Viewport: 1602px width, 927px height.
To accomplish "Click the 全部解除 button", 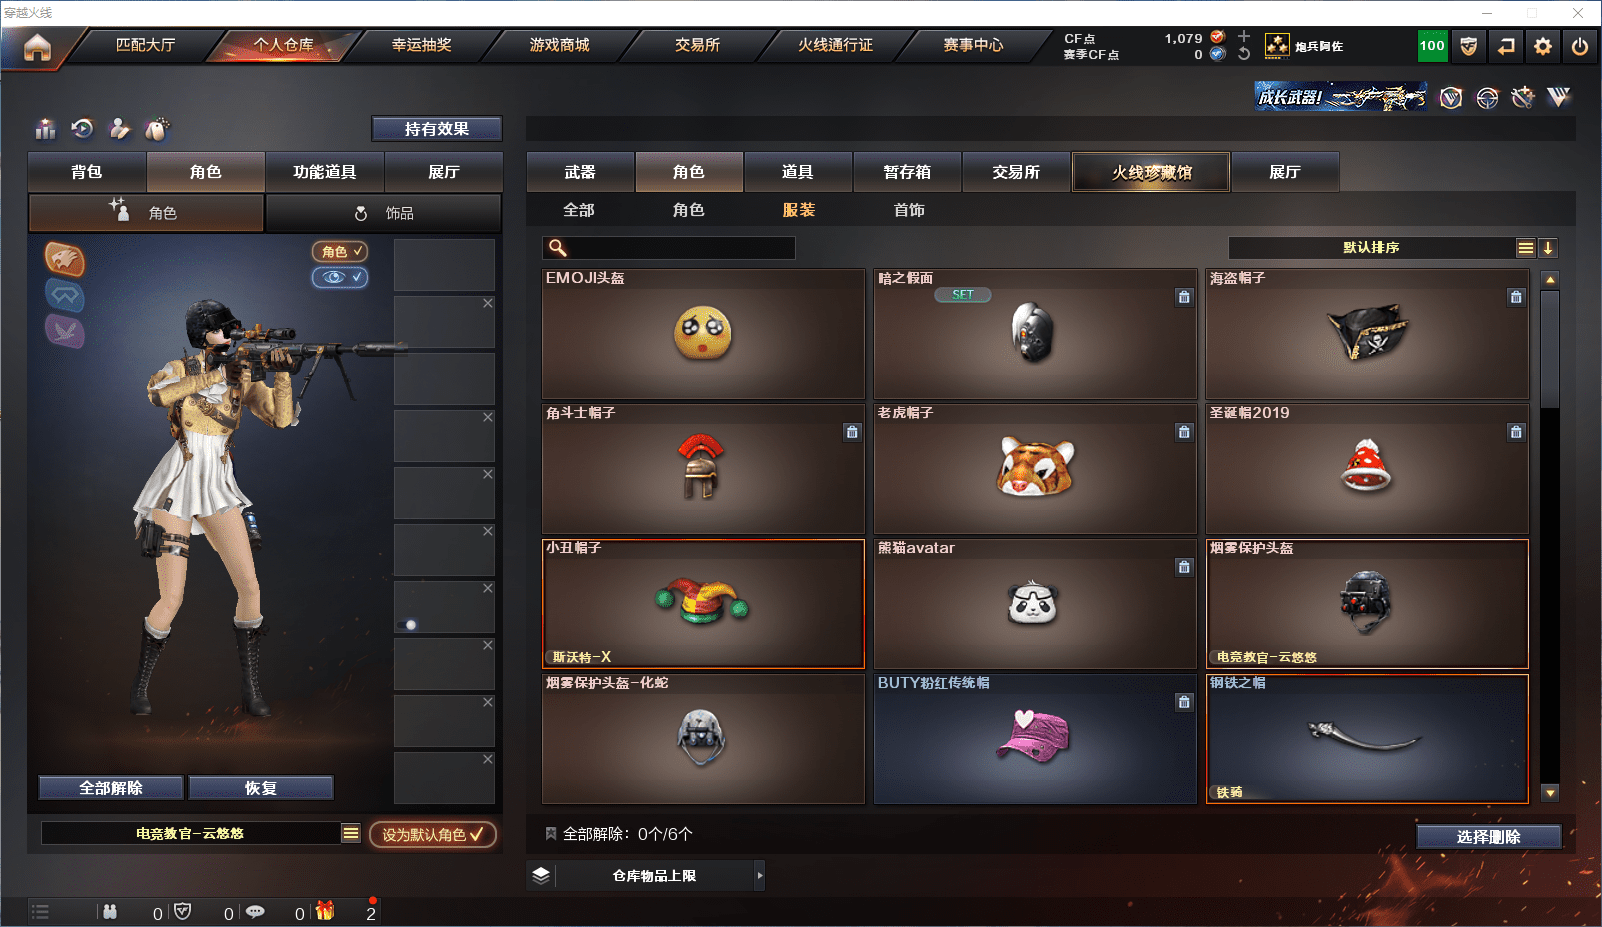I will pos(111,788).
